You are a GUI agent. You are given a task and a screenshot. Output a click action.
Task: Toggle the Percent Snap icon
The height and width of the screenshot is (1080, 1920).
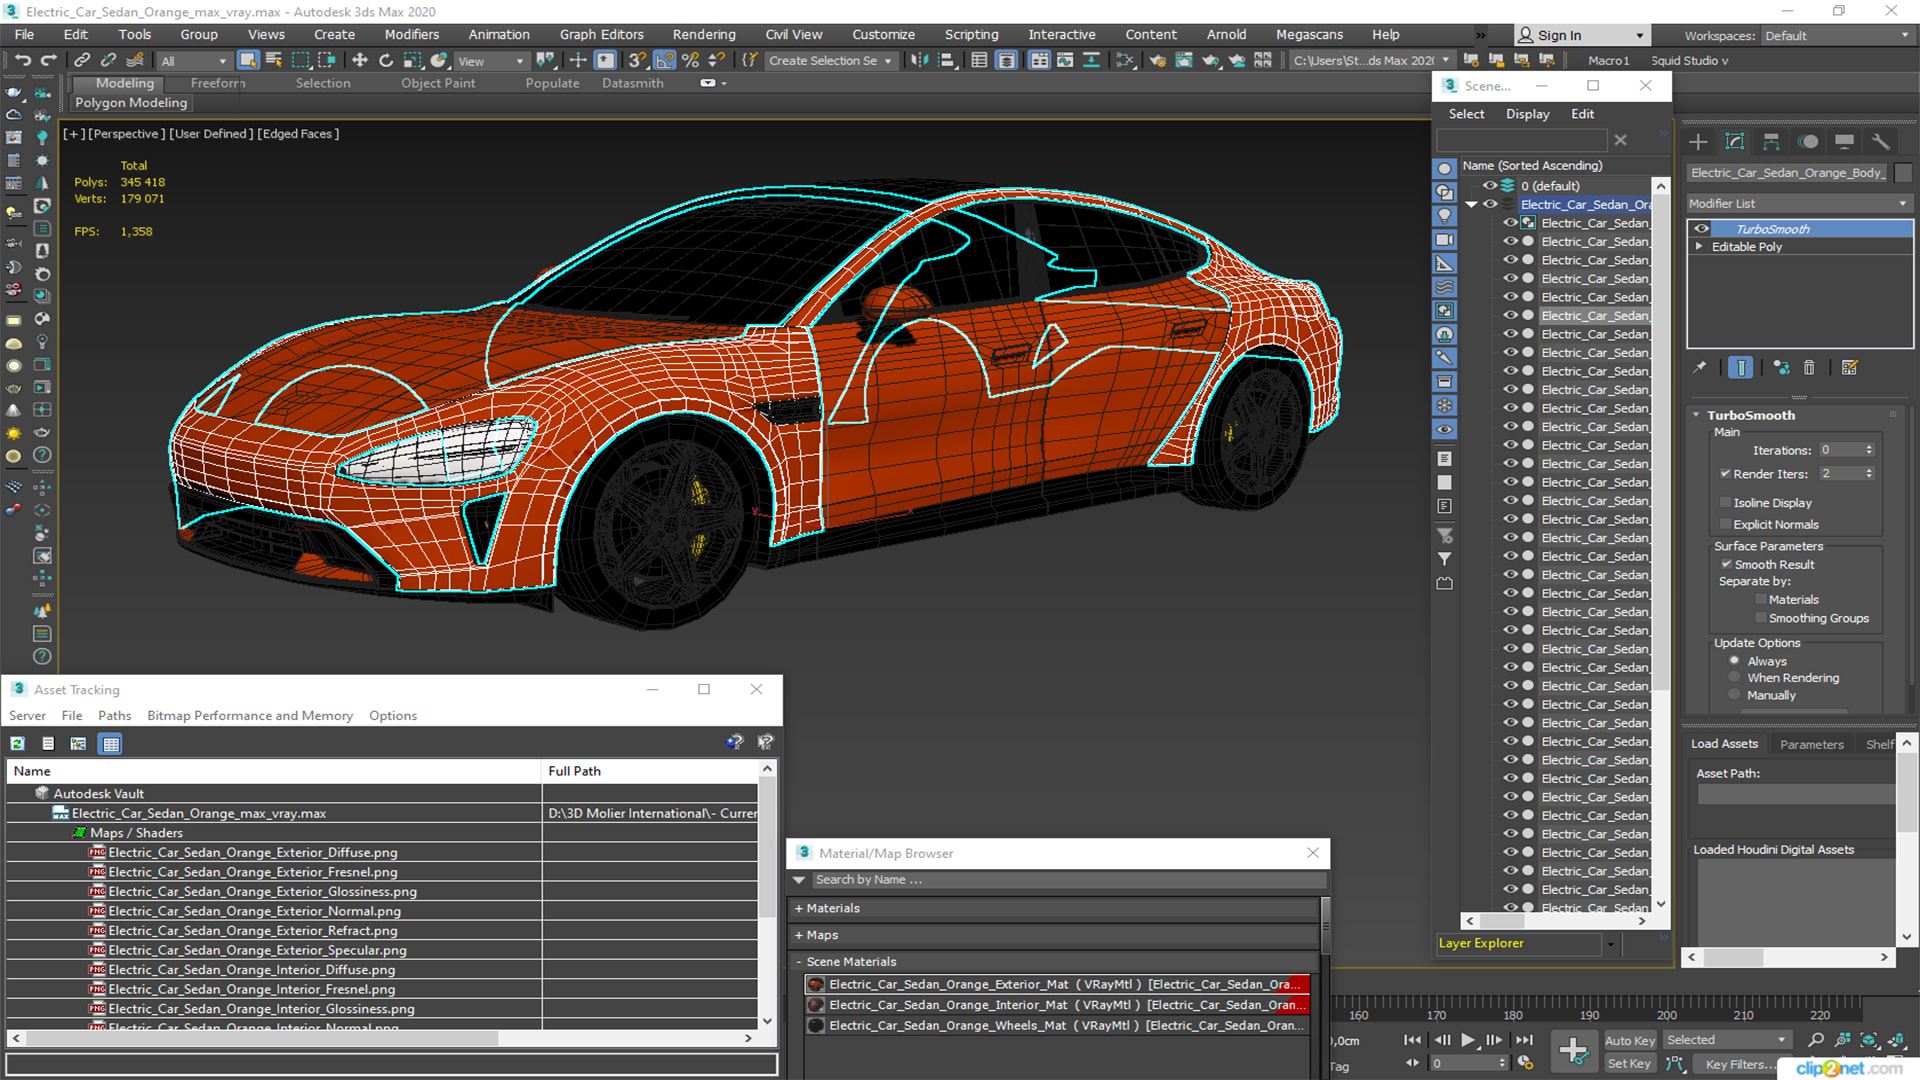pos(690,60)
